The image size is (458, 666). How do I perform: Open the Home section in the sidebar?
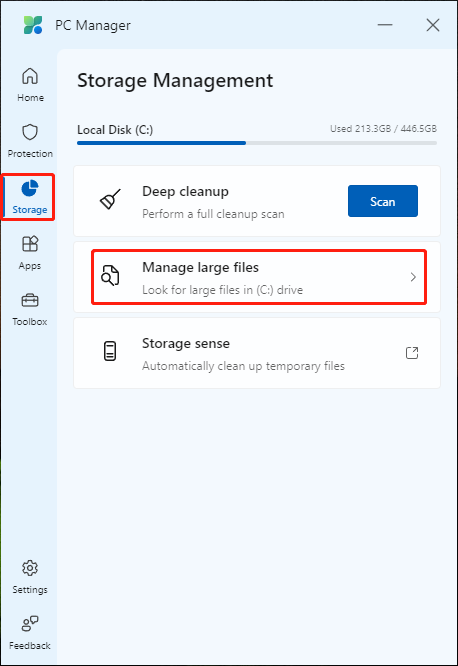[x=30, y=85]
